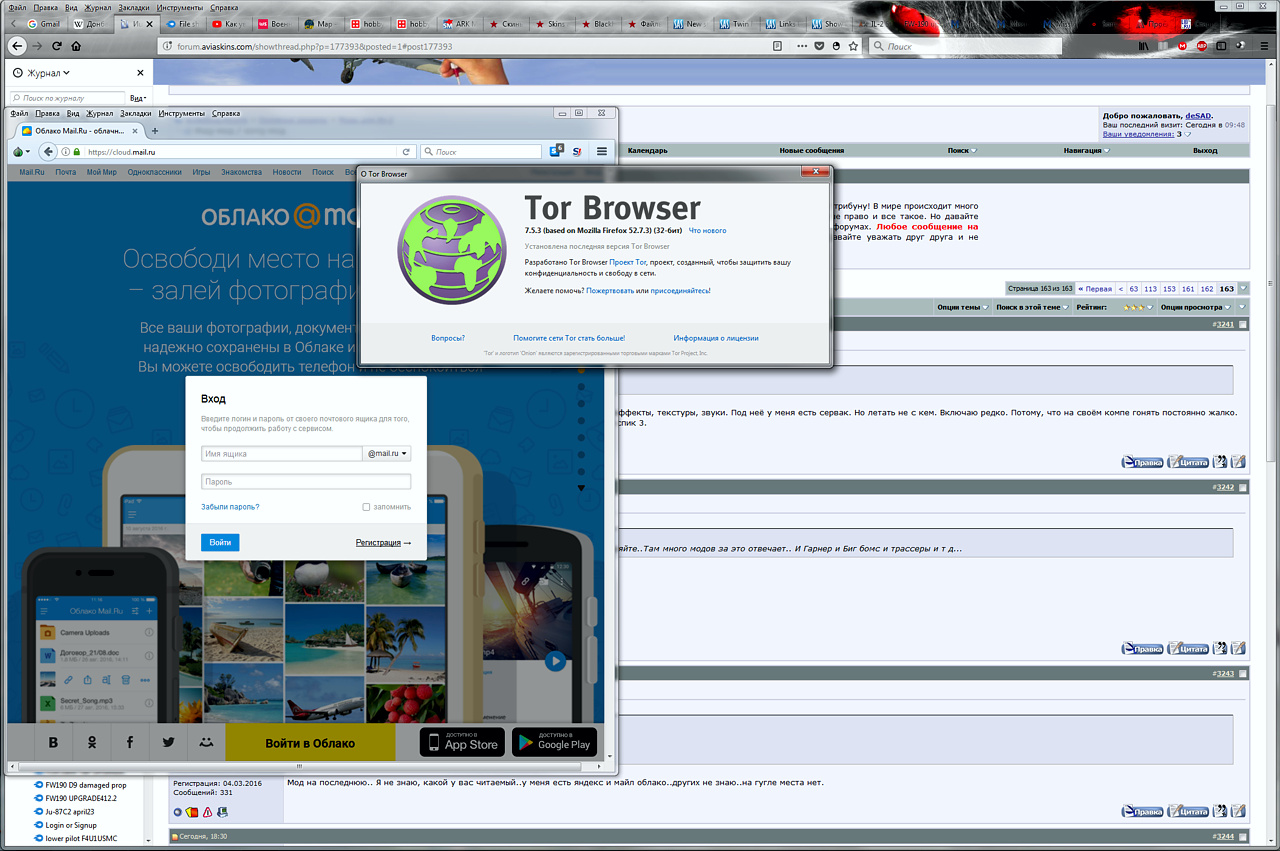Image resolution: width=1280 pixels, height=851 pixels.
Task: Open Что нового link in Tor dialog
Action: pyautogui.click(x=707, y=231)
